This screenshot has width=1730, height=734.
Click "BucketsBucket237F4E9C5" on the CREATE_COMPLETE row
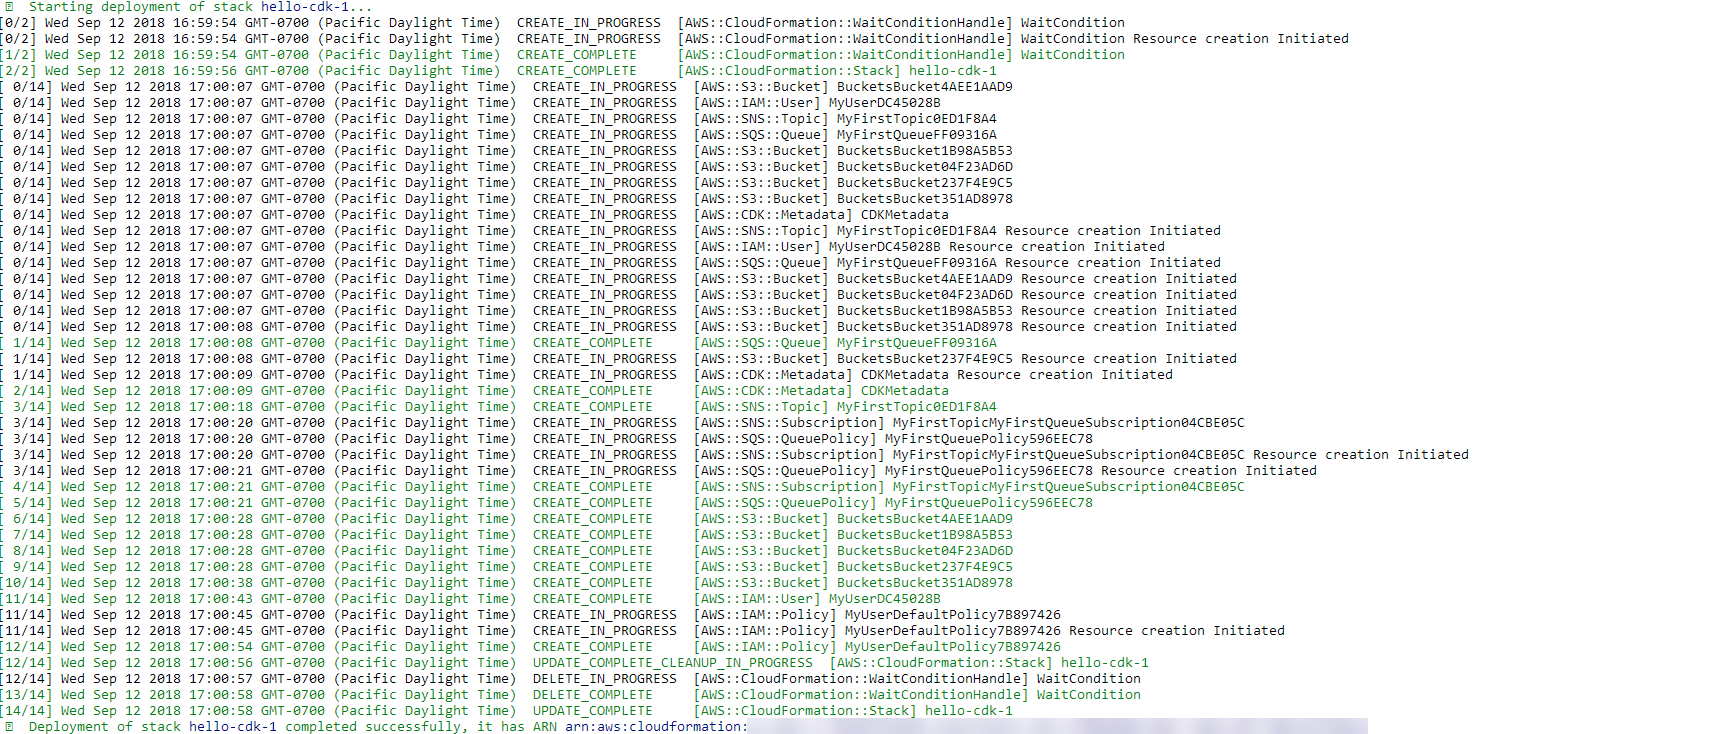point(925,567)
